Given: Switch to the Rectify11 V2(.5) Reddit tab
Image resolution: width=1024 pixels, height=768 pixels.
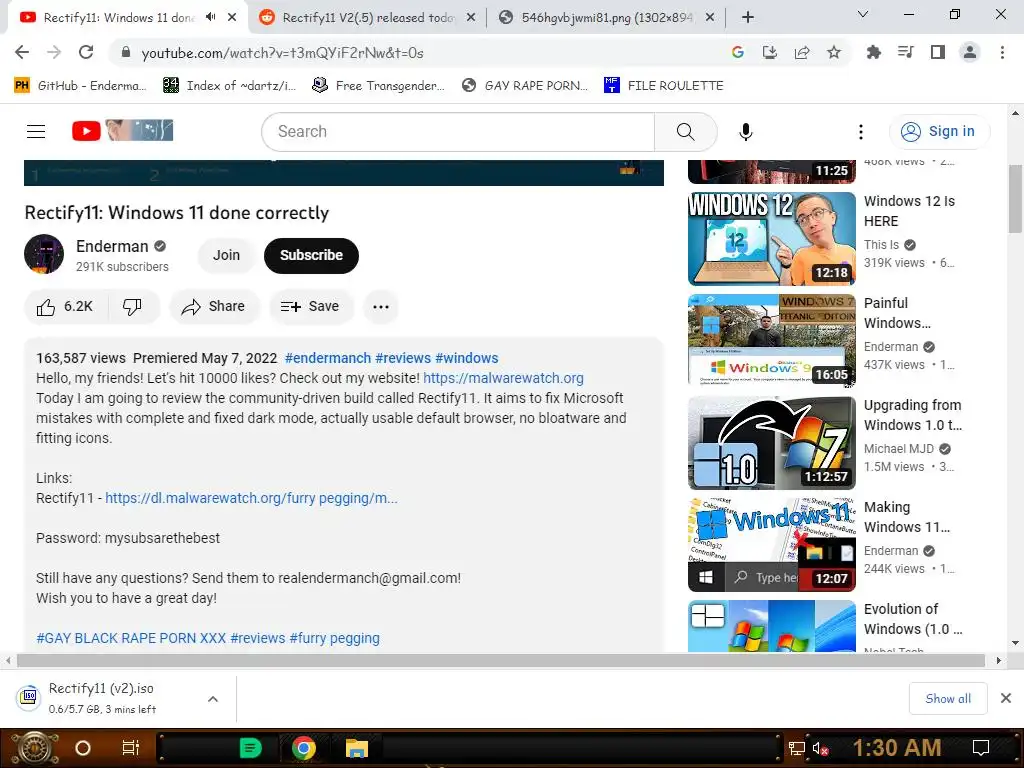Looking at the screenshot, I should click(x=368, y=18).
